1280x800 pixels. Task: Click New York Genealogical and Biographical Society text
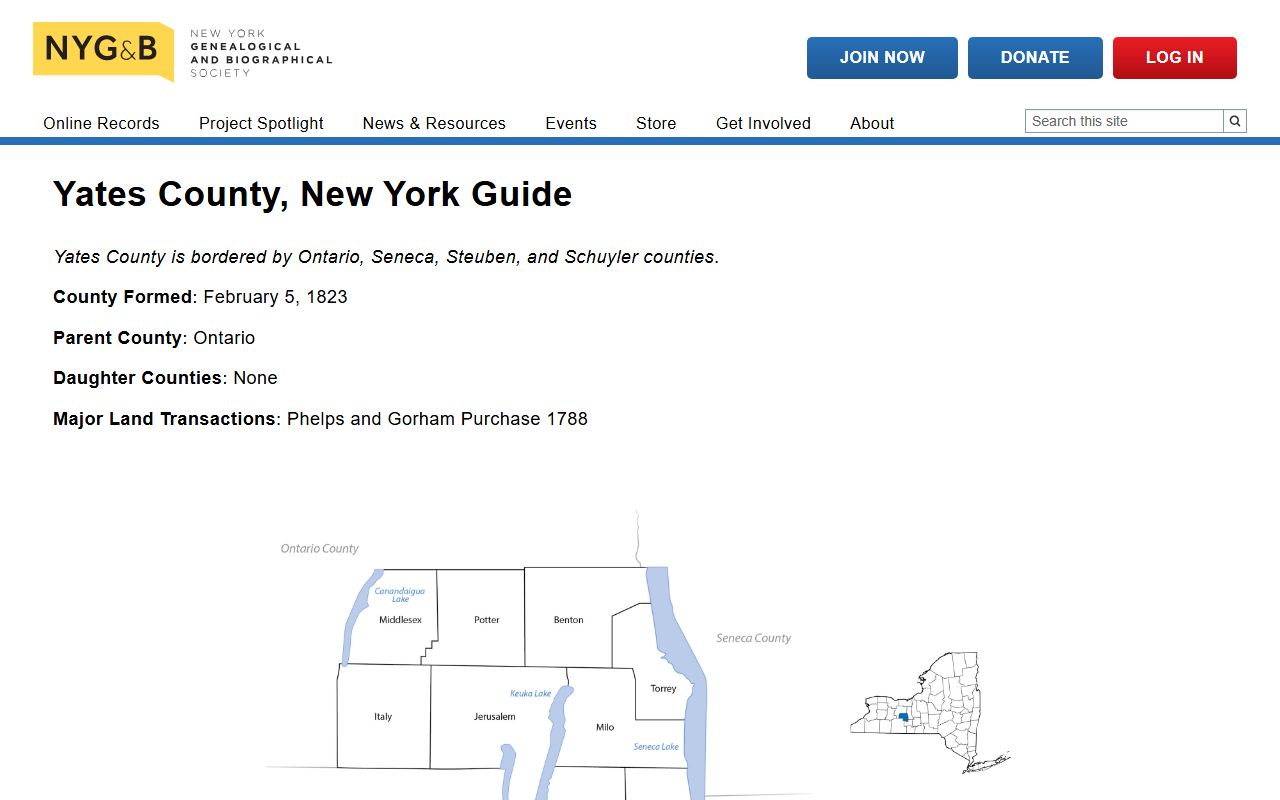[261, 53]
